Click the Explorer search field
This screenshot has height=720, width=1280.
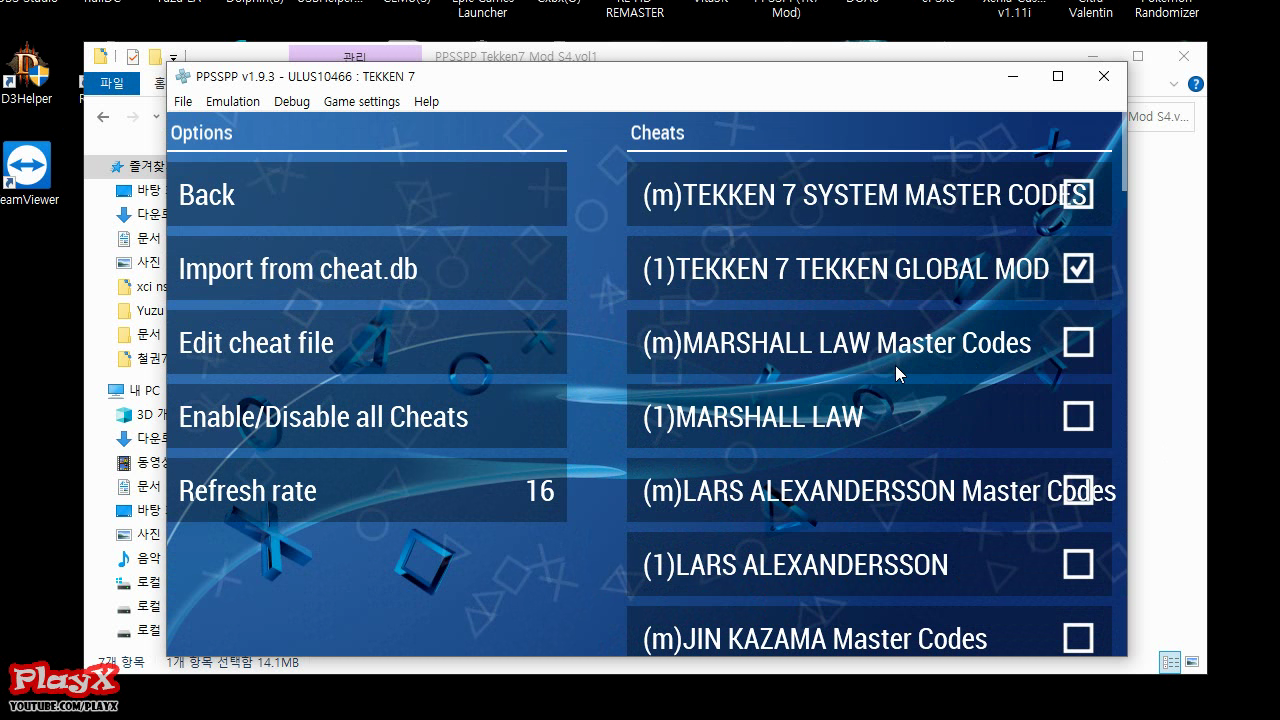coord(1160,117)
